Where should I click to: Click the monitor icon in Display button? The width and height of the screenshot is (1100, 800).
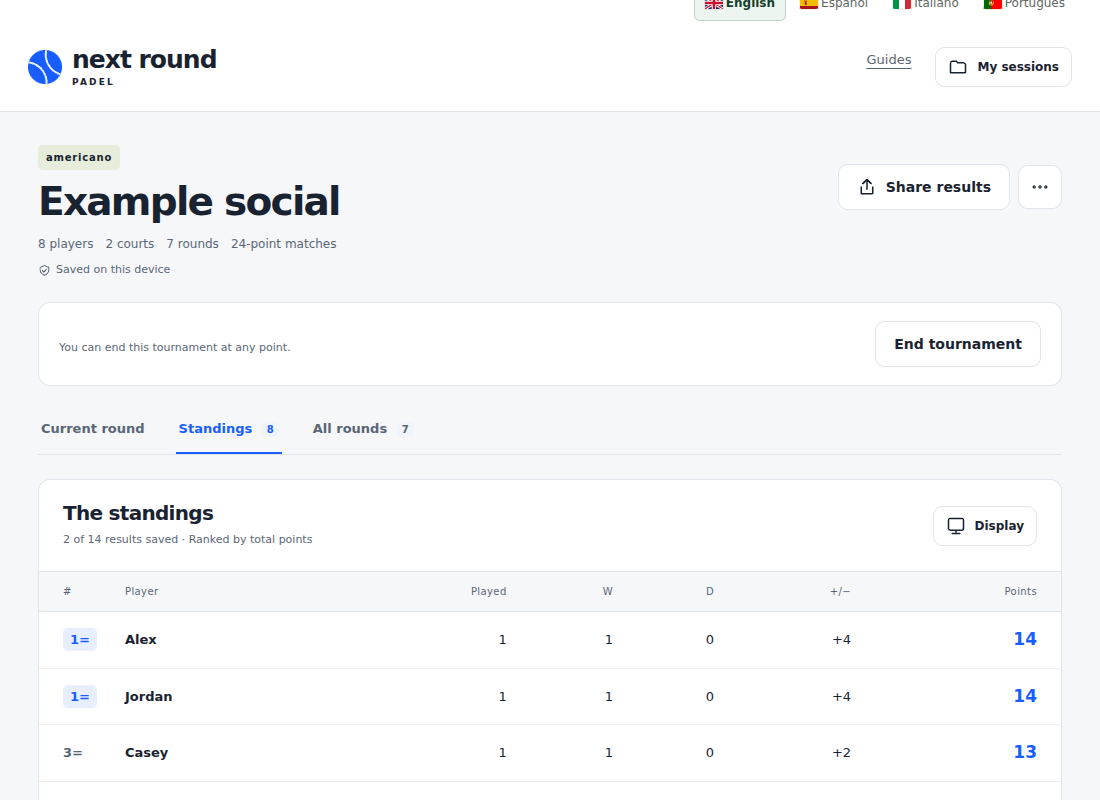click(955, 526)
